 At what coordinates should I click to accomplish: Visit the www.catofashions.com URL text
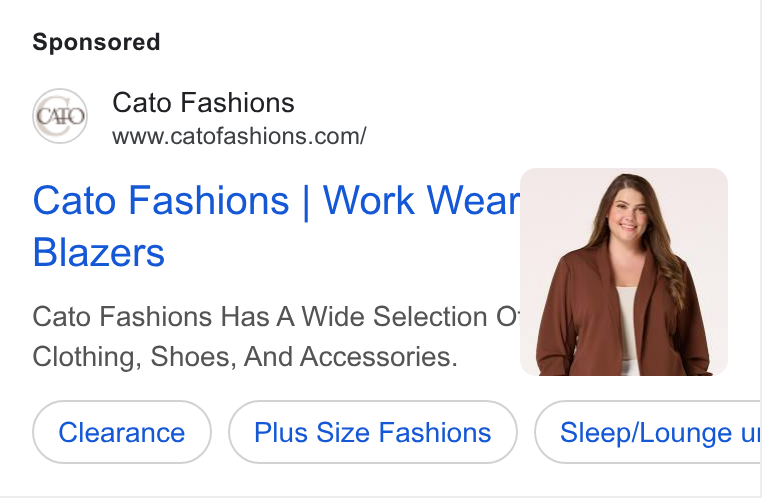[239, 137]
